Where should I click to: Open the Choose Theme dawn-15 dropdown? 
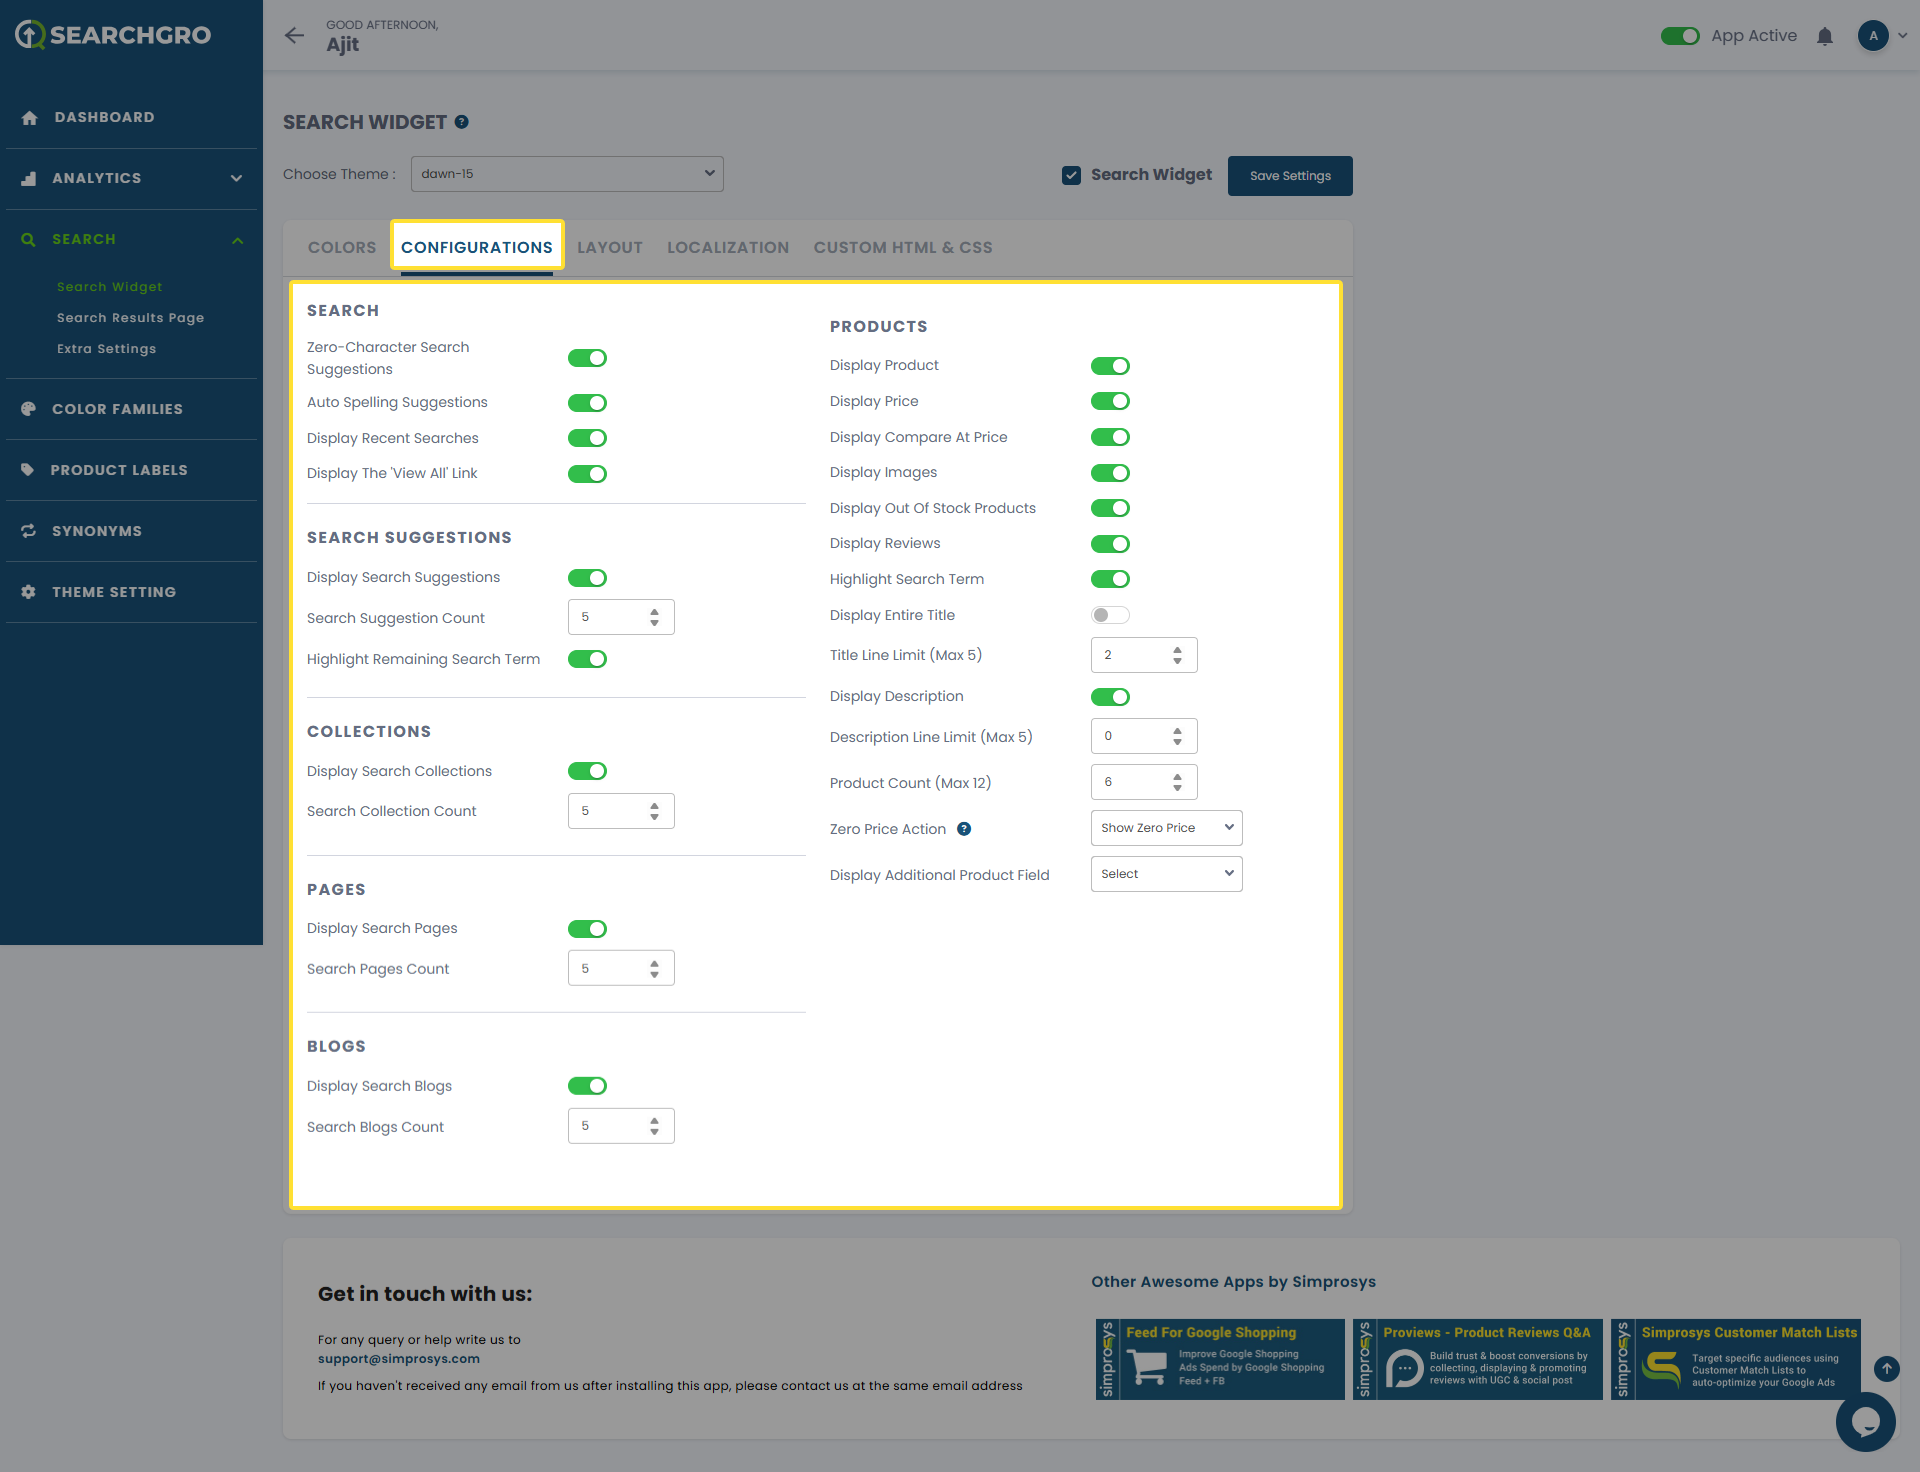click(567, 174)
